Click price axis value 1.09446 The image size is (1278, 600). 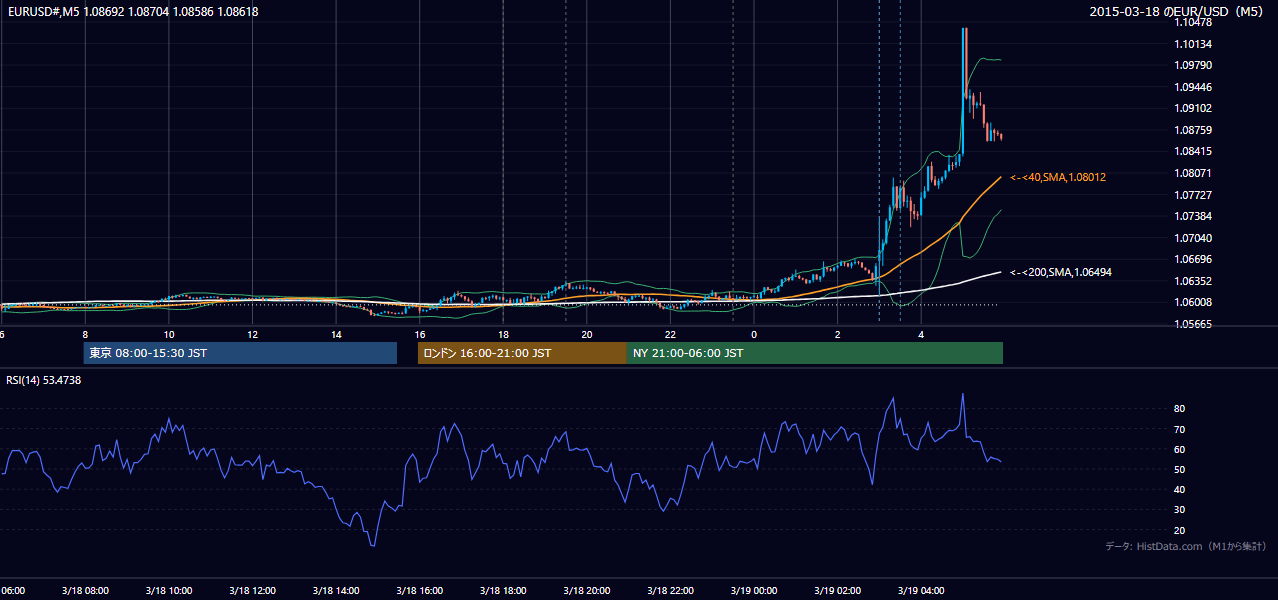(x=1194, y=87)
